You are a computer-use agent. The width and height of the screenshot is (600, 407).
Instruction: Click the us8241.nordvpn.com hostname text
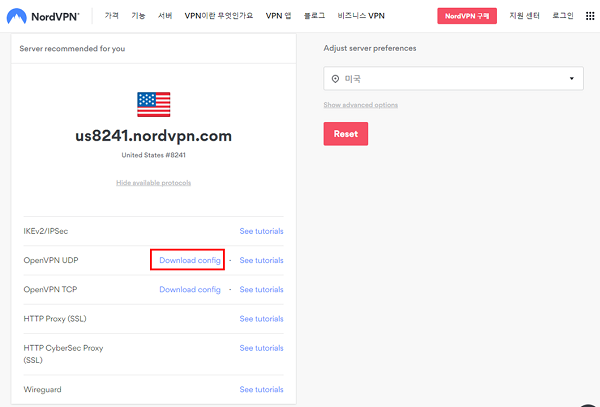pos(153,136)
